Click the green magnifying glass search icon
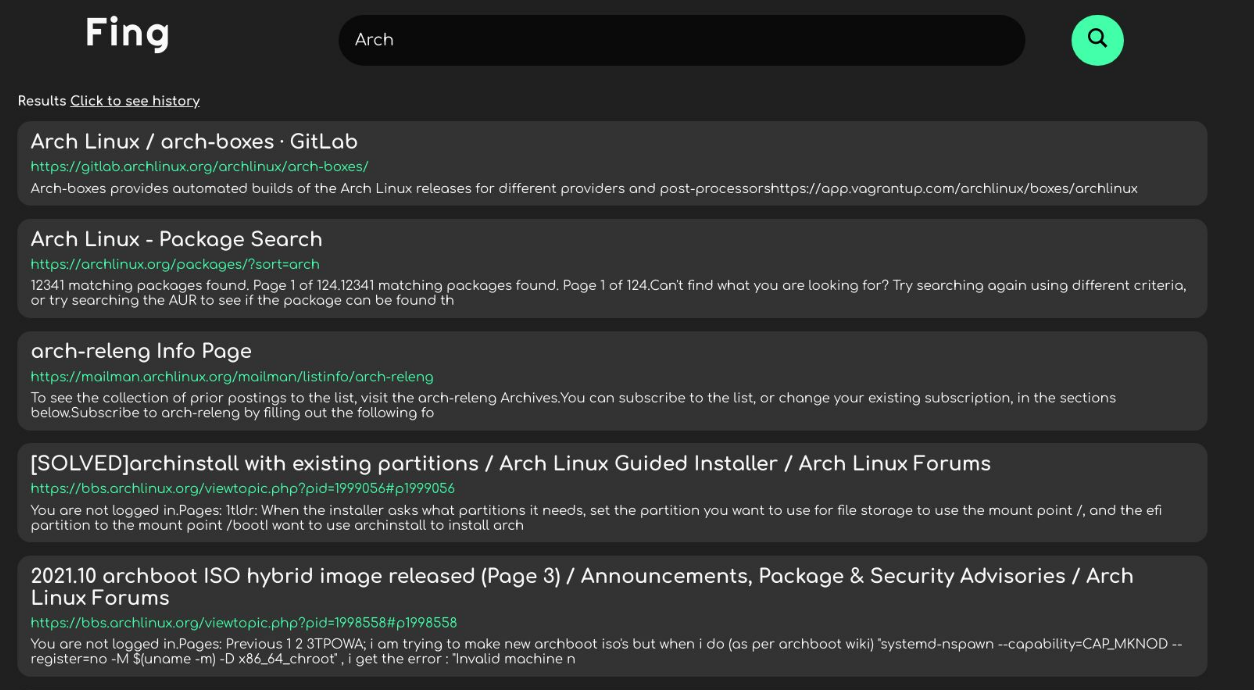Screen dimensions: 1254x690 1096,40
